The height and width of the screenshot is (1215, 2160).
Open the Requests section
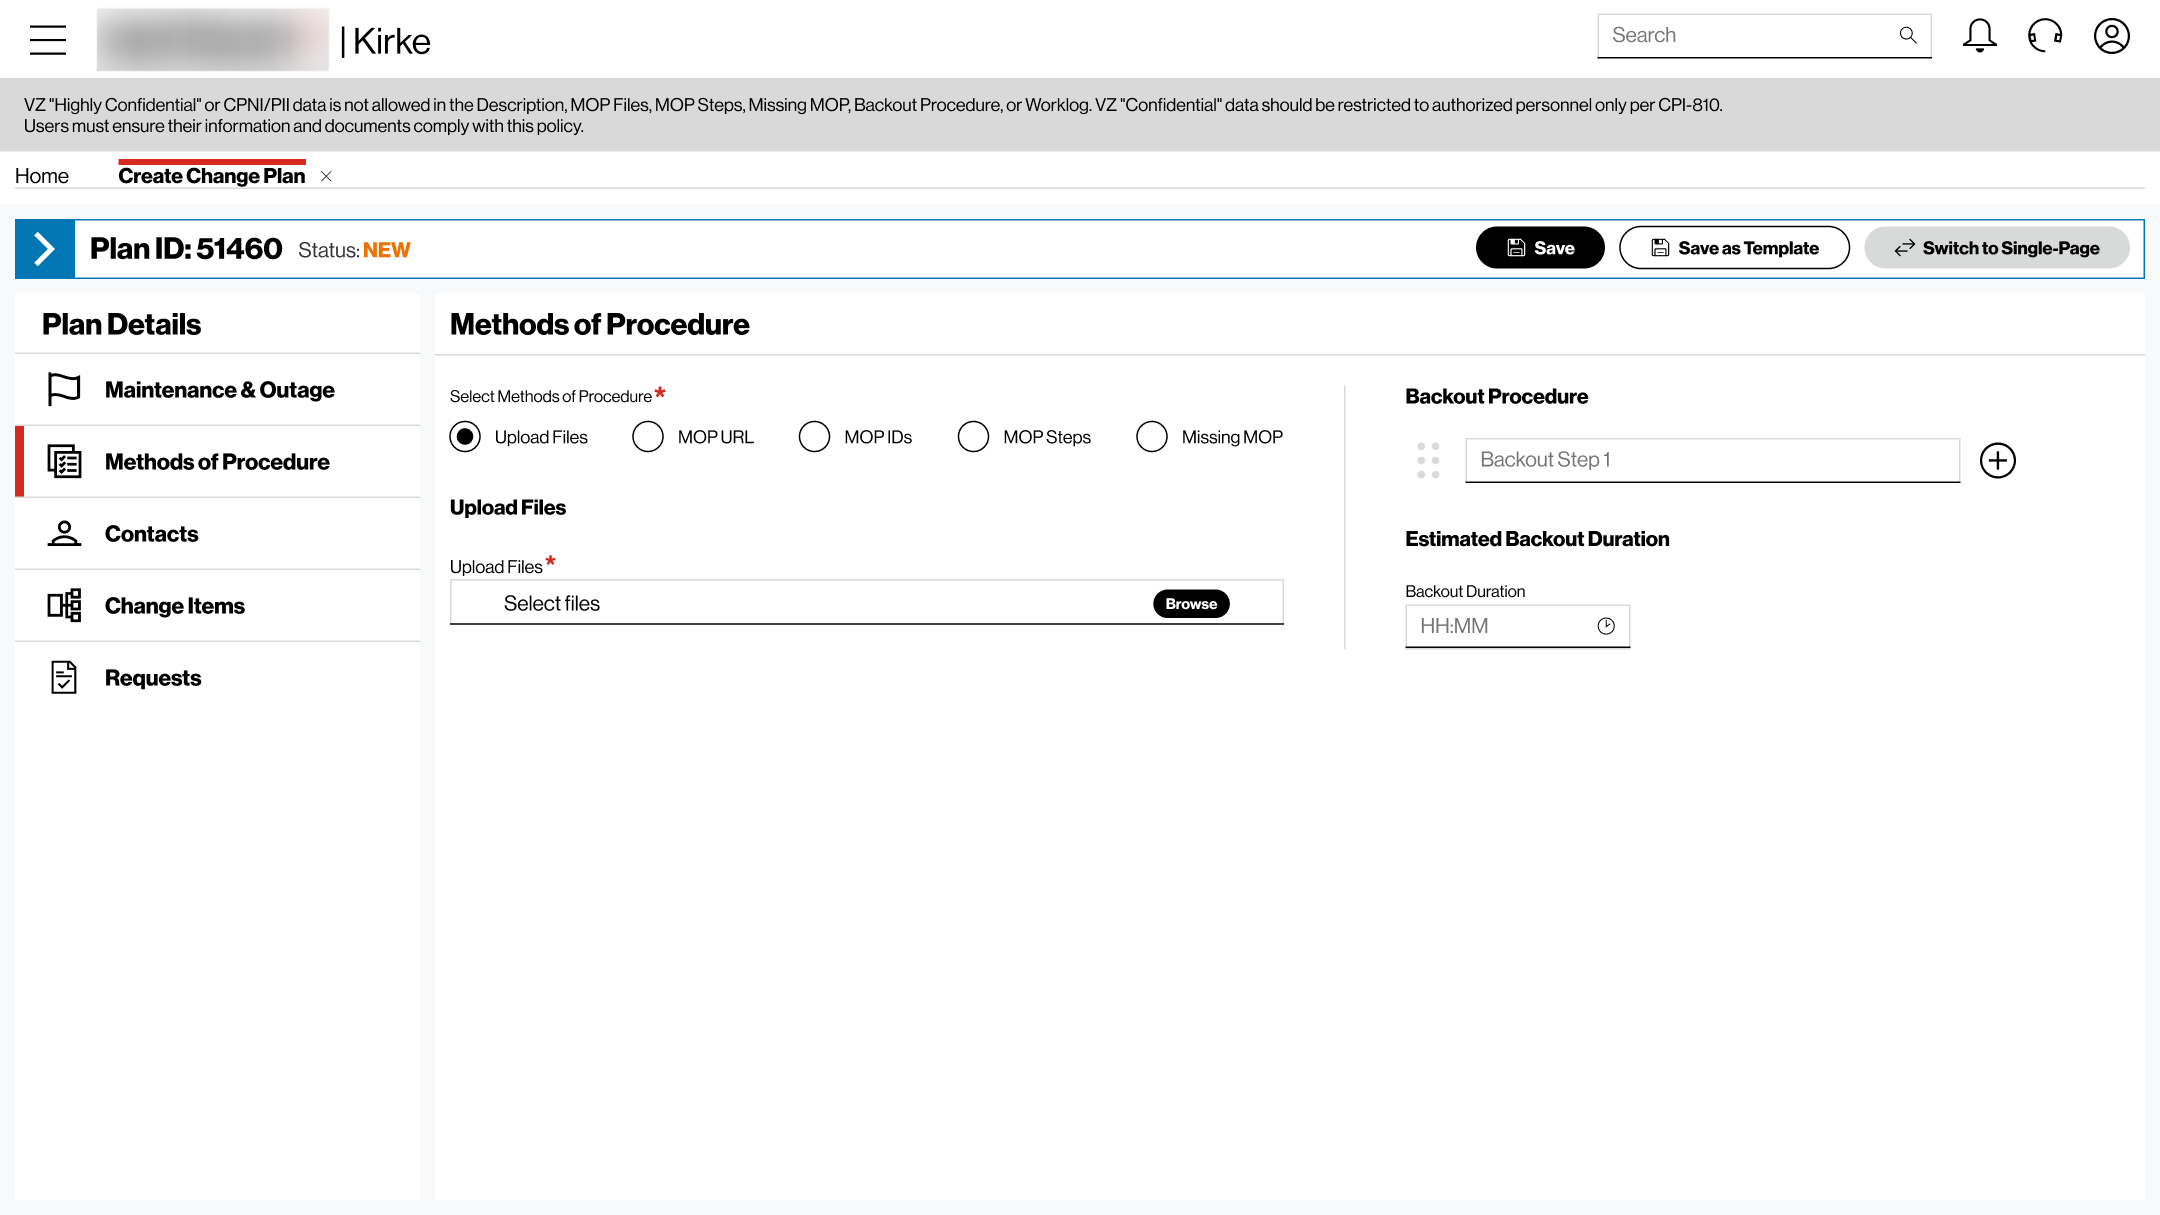tap(218, 677)
